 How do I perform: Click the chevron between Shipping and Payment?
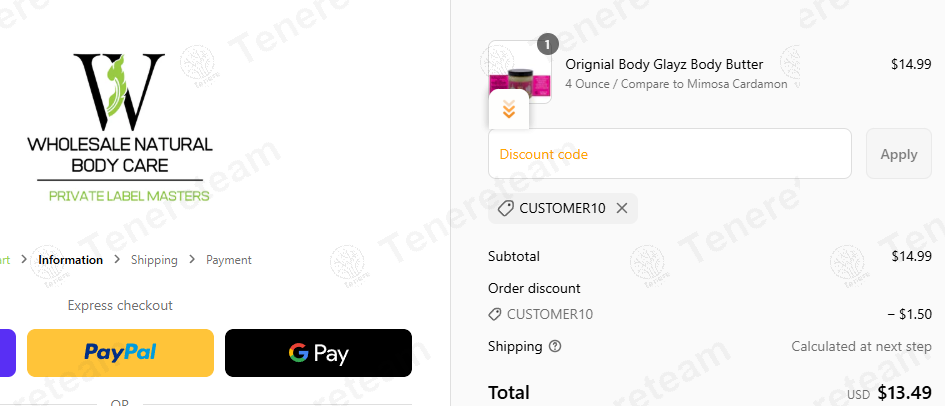click(192, 260)
